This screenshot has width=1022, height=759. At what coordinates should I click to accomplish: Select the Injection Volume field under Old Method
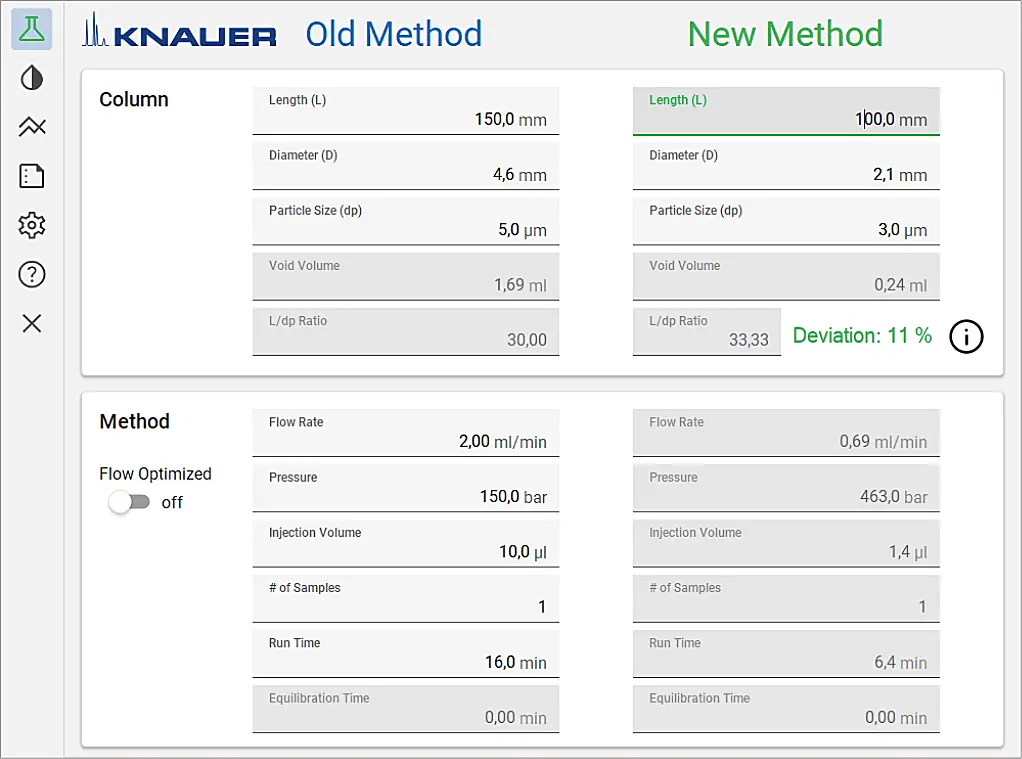pyautogui.click(x=406, y=542)
